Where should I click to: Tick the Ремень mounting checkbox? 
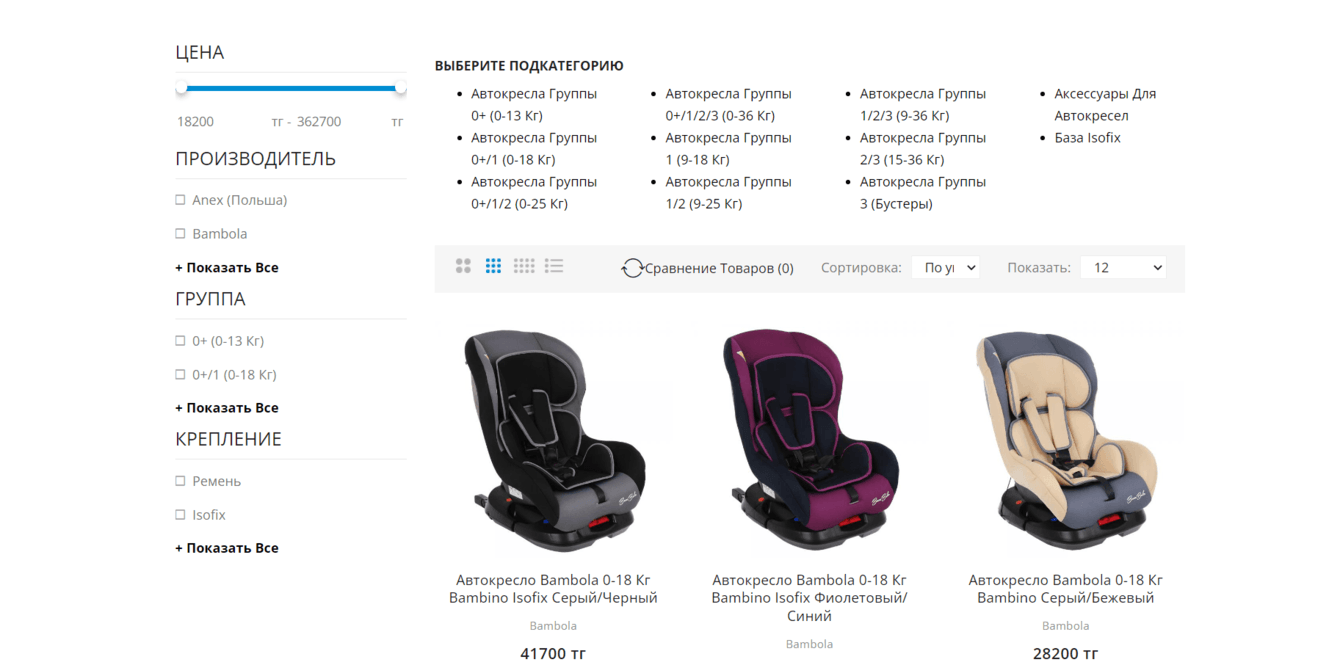pos(180,481)
